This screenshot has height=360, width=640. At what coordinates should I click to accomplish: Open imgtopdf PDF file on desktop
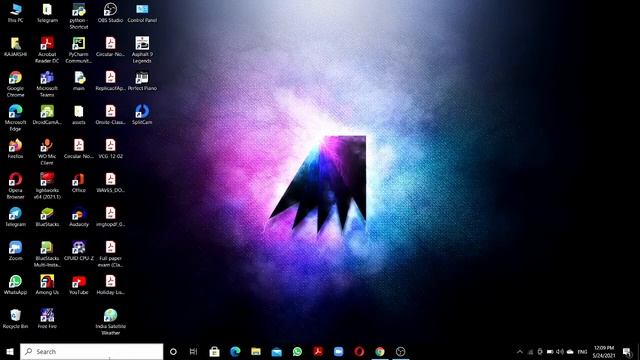click(110, 216)
